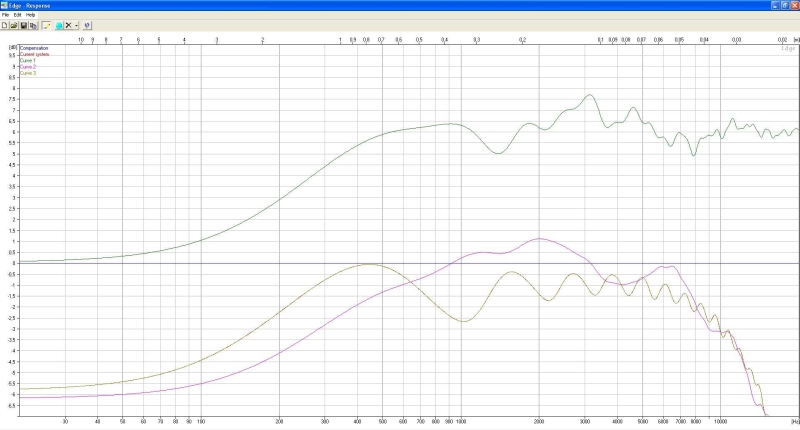
Task: Select the Current system legend entry
Action: pyautogui.click(x=33, y=54)
